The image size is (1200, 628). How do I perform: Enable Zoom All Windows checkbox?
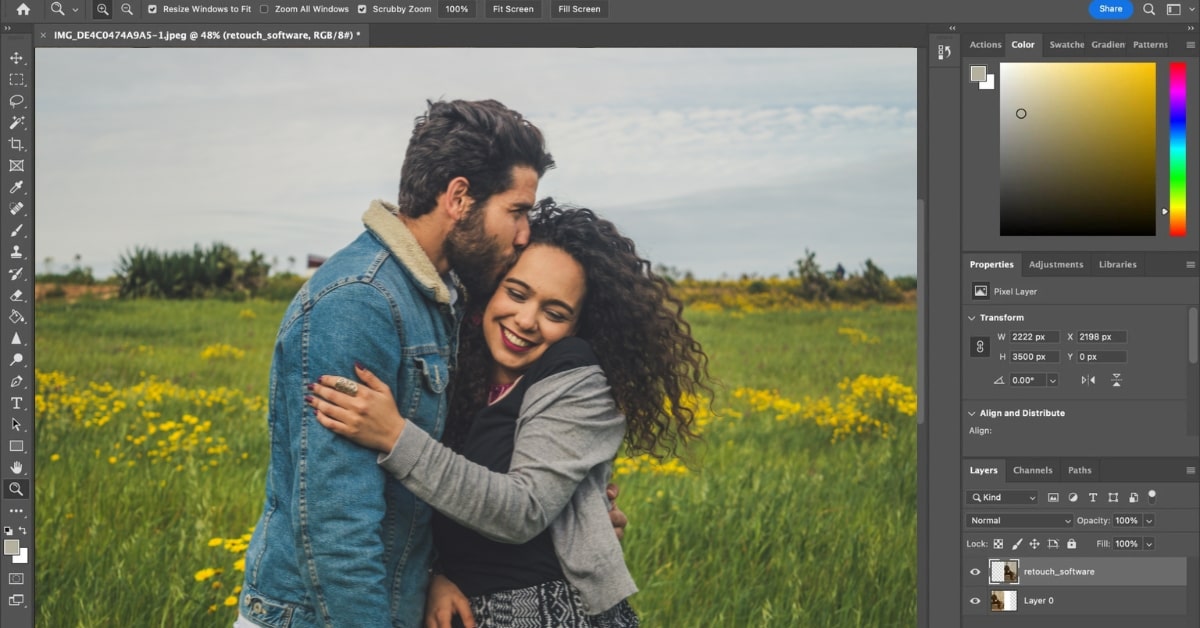(x=264, y=9)
